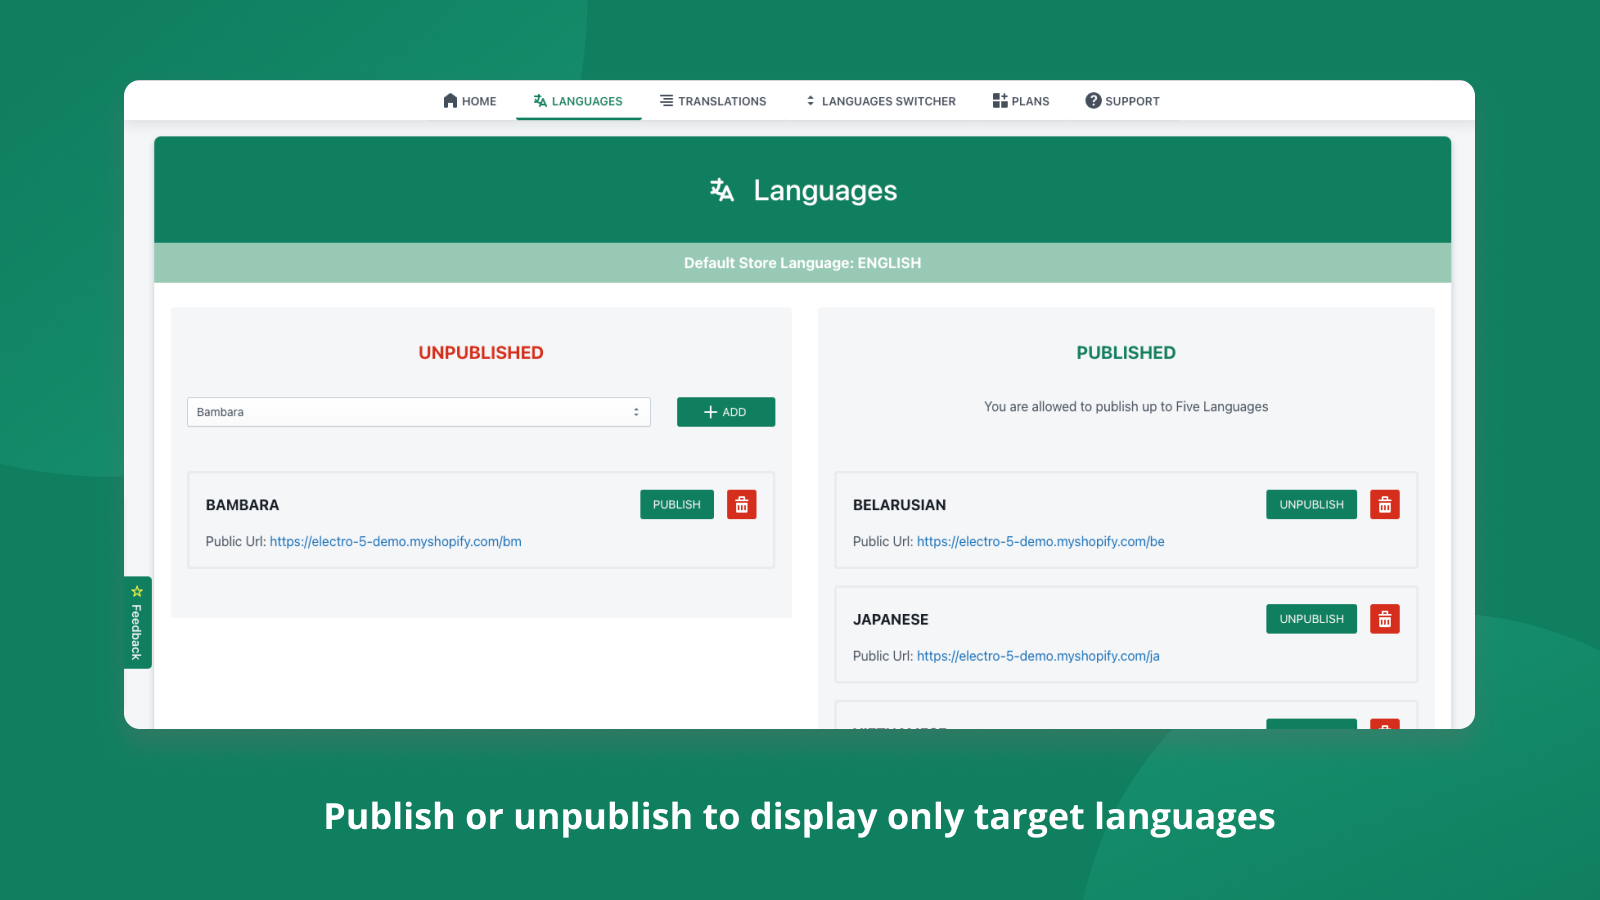Open the Support tab

click(1123, 101)
